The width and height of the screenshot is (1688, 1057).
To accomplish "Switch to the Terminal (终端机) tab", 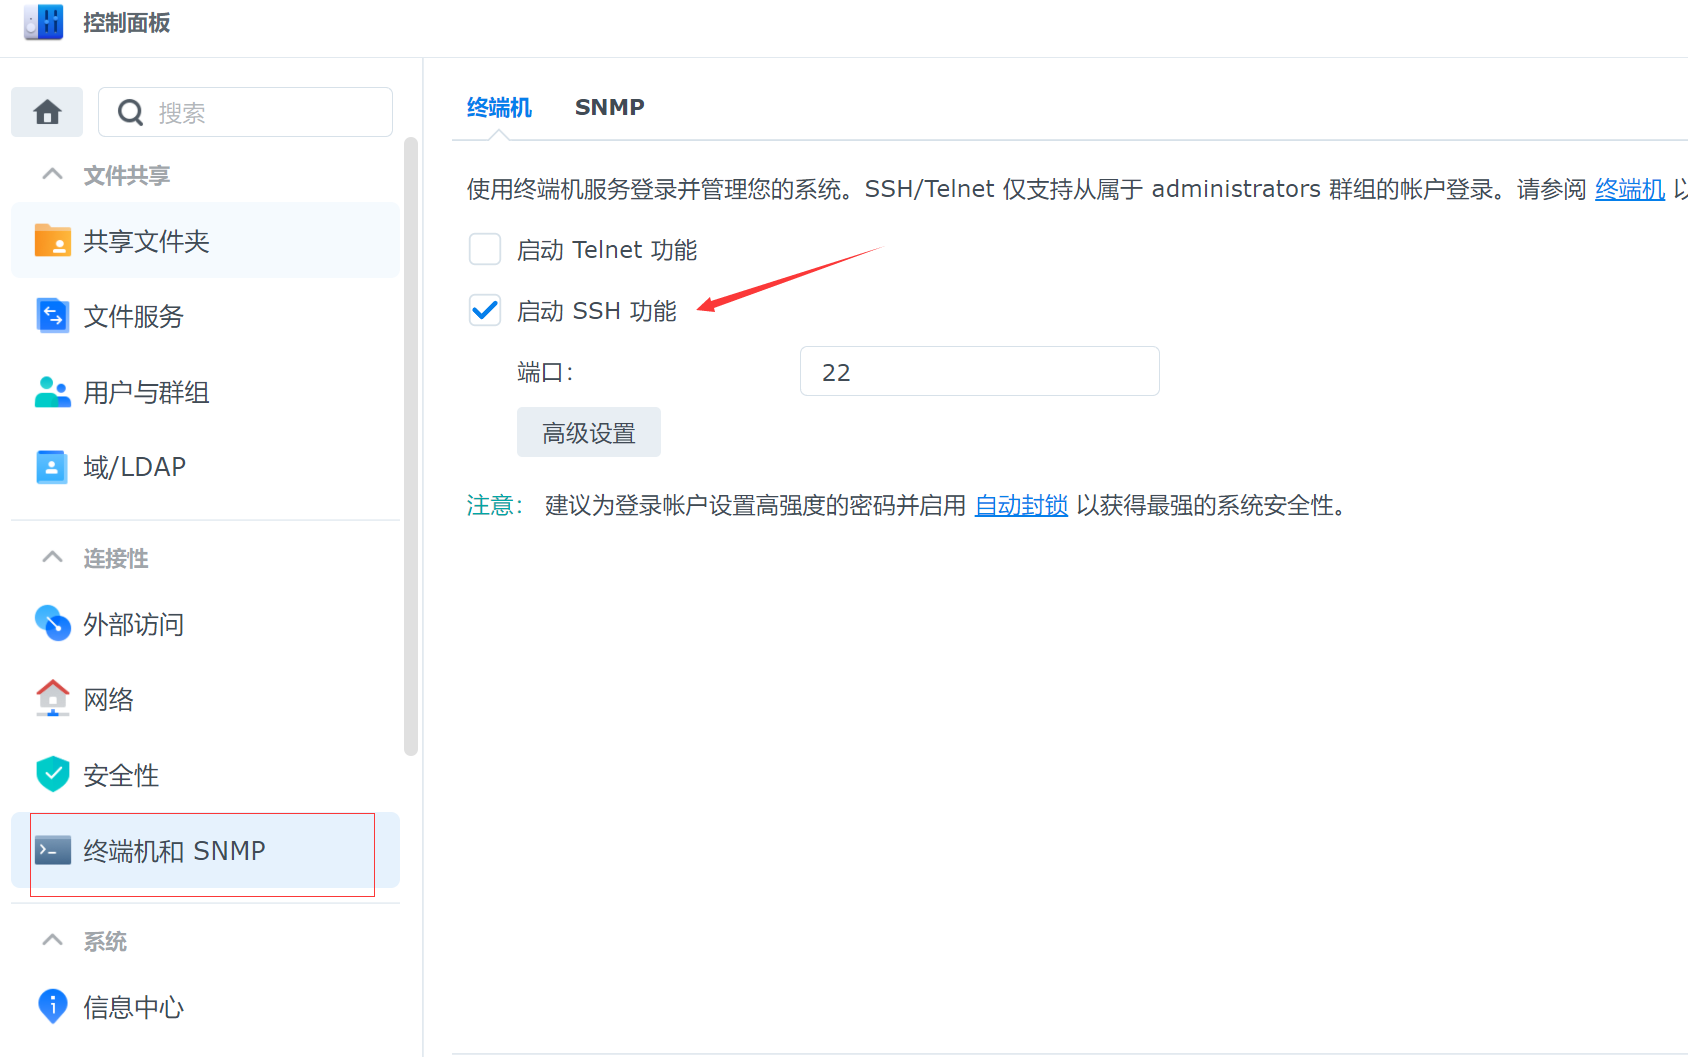I will coord(499,107).
